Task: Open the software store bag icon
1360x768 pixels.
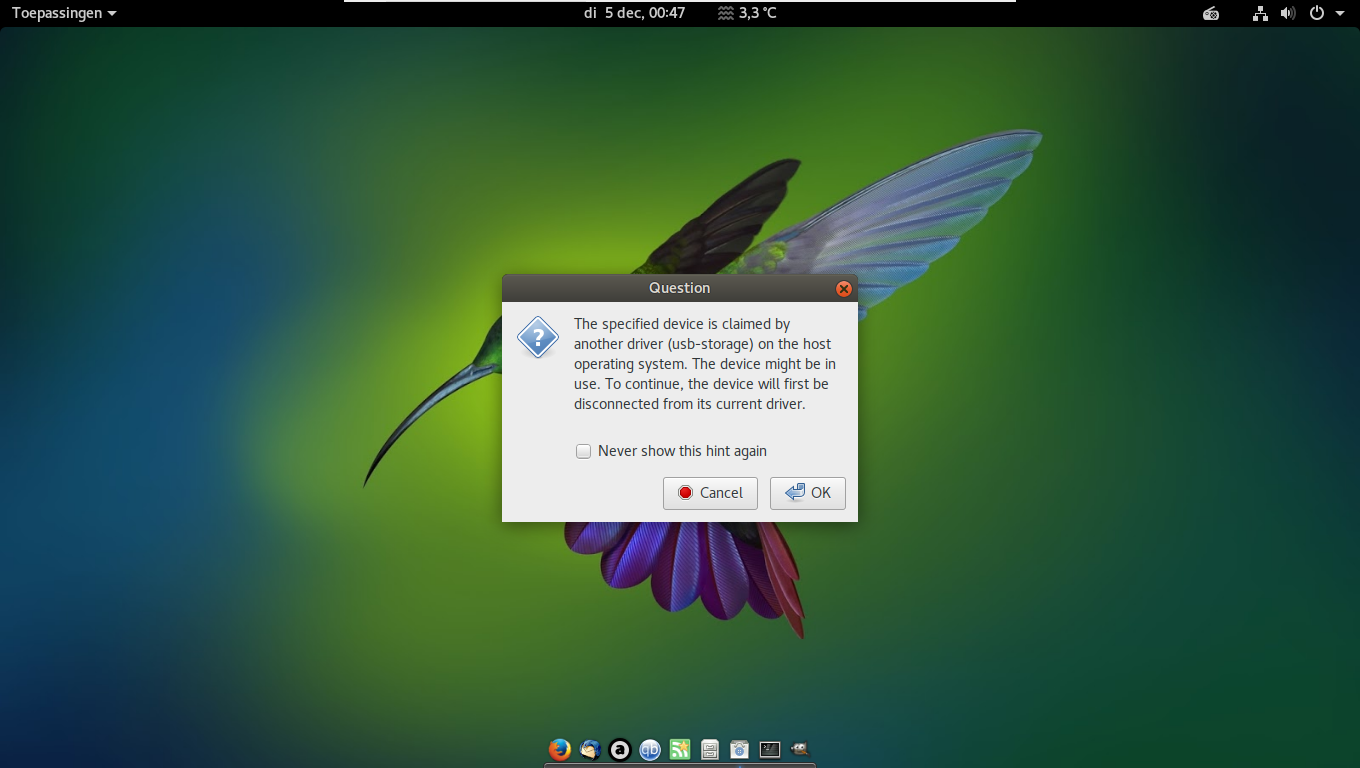Action: coord(740,749)
